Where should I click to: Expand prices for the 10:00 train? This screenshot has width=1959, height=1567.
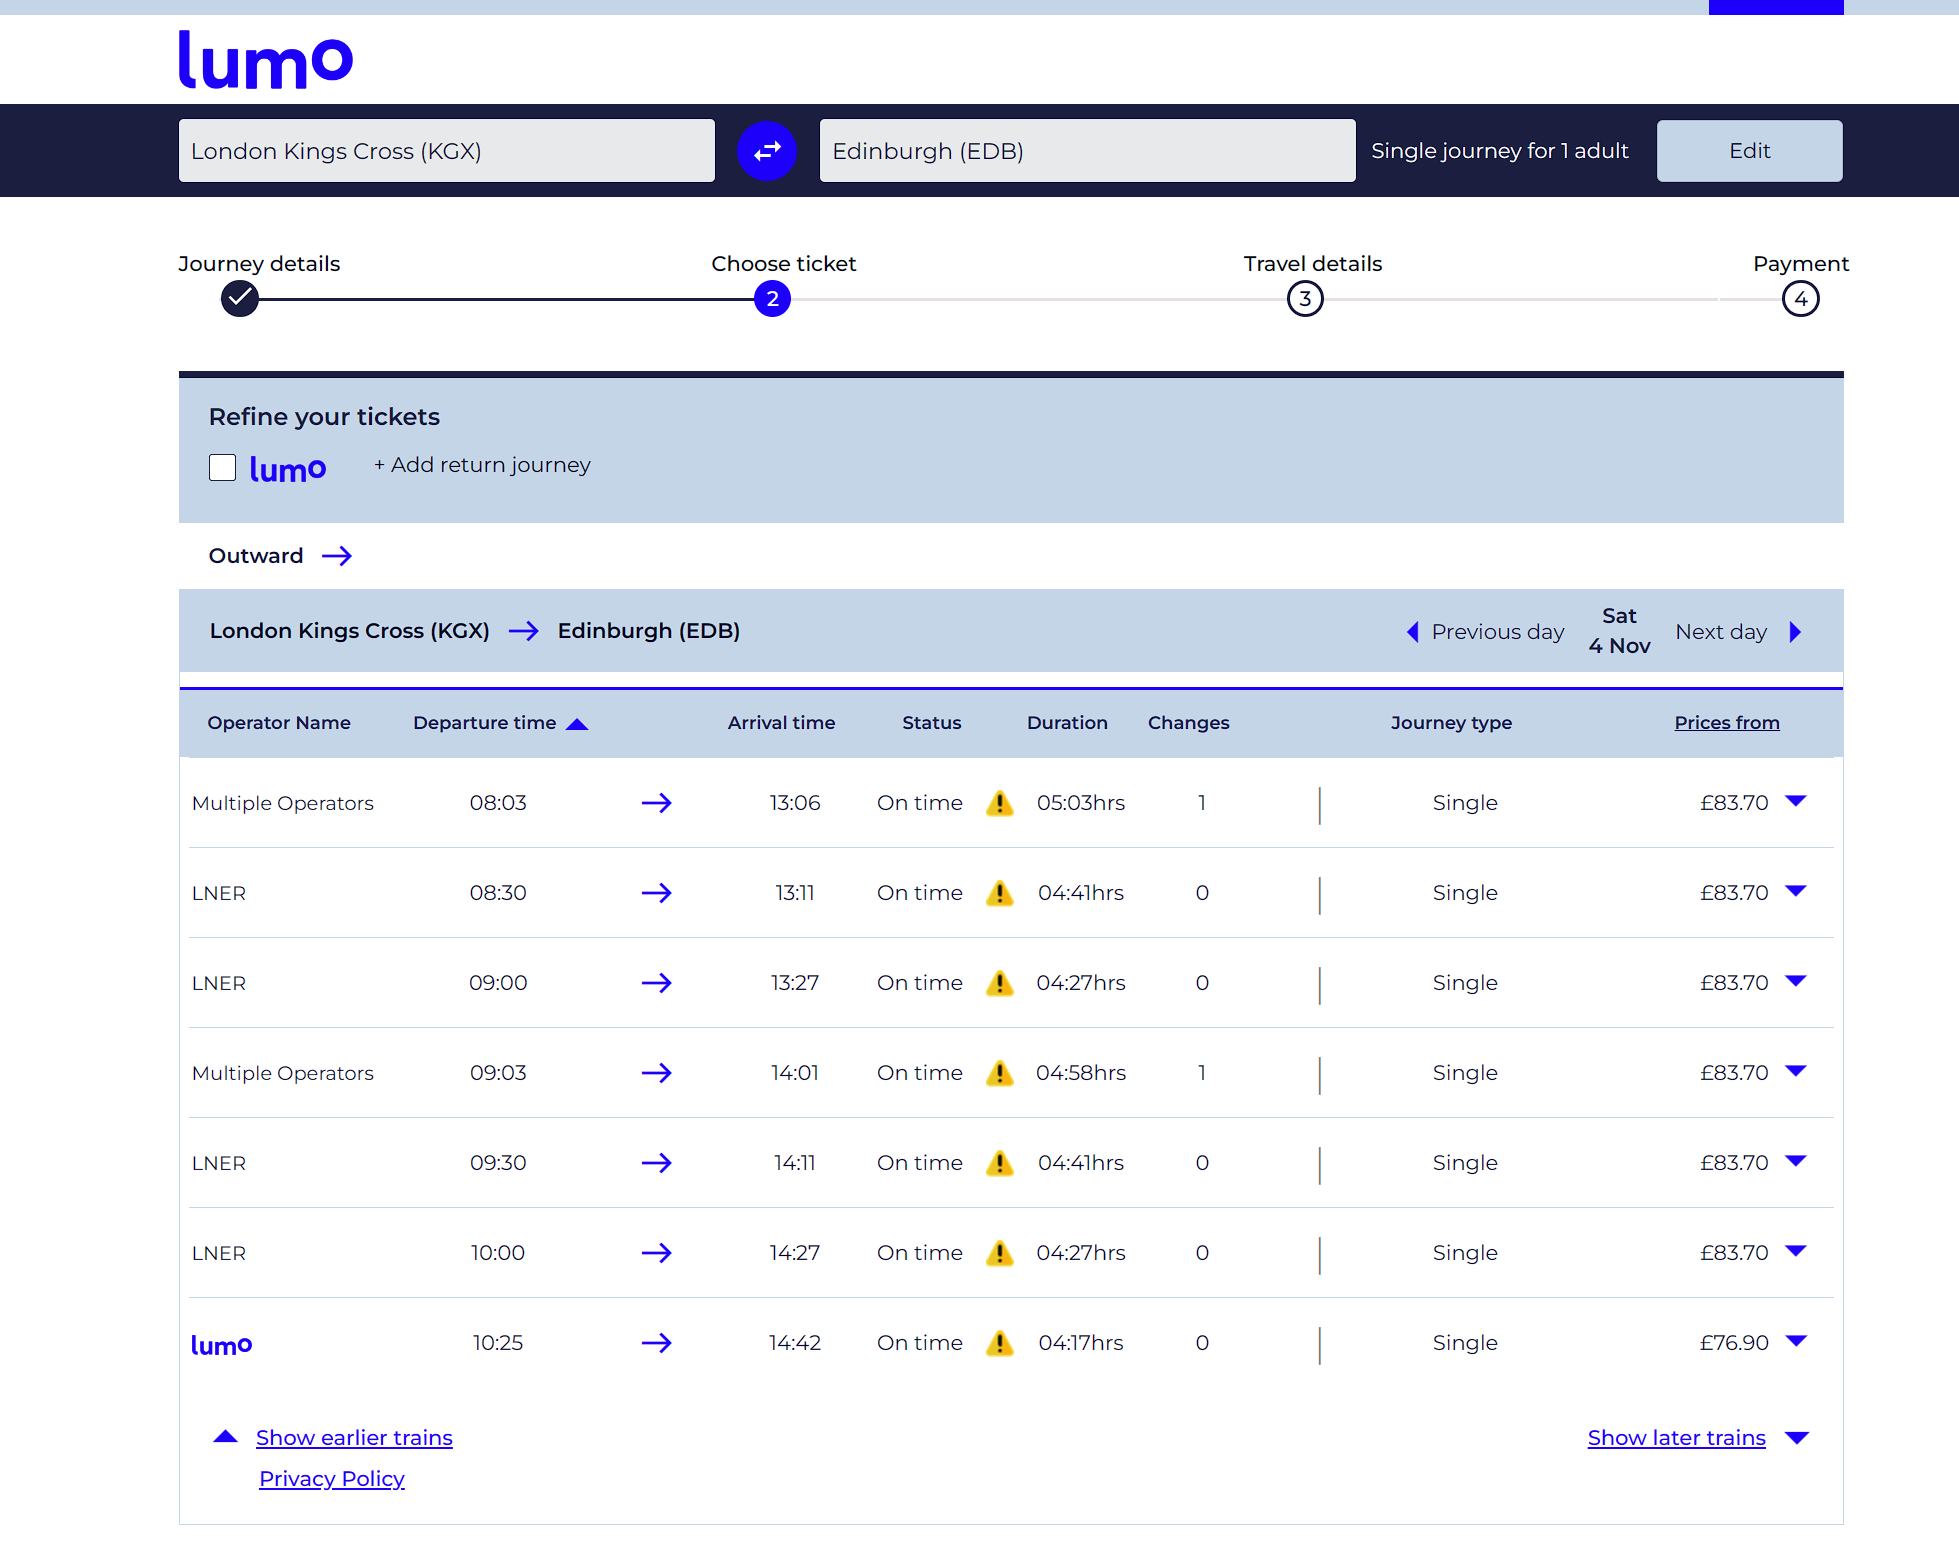pyautogui.click(x=1796, y=1251)
